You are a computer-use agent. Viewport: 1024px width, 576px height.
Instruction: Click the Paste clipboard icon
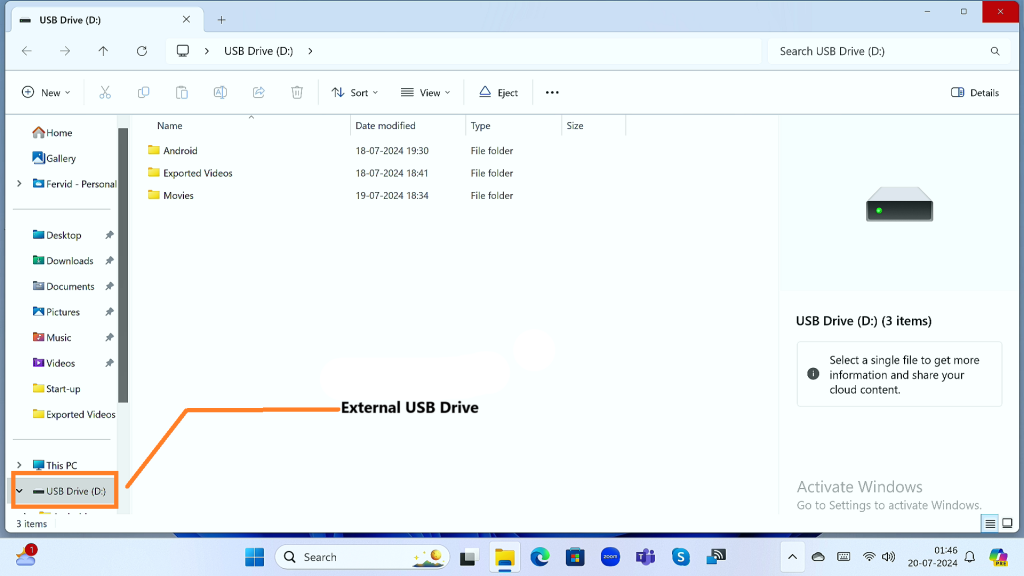pos(181,92)
